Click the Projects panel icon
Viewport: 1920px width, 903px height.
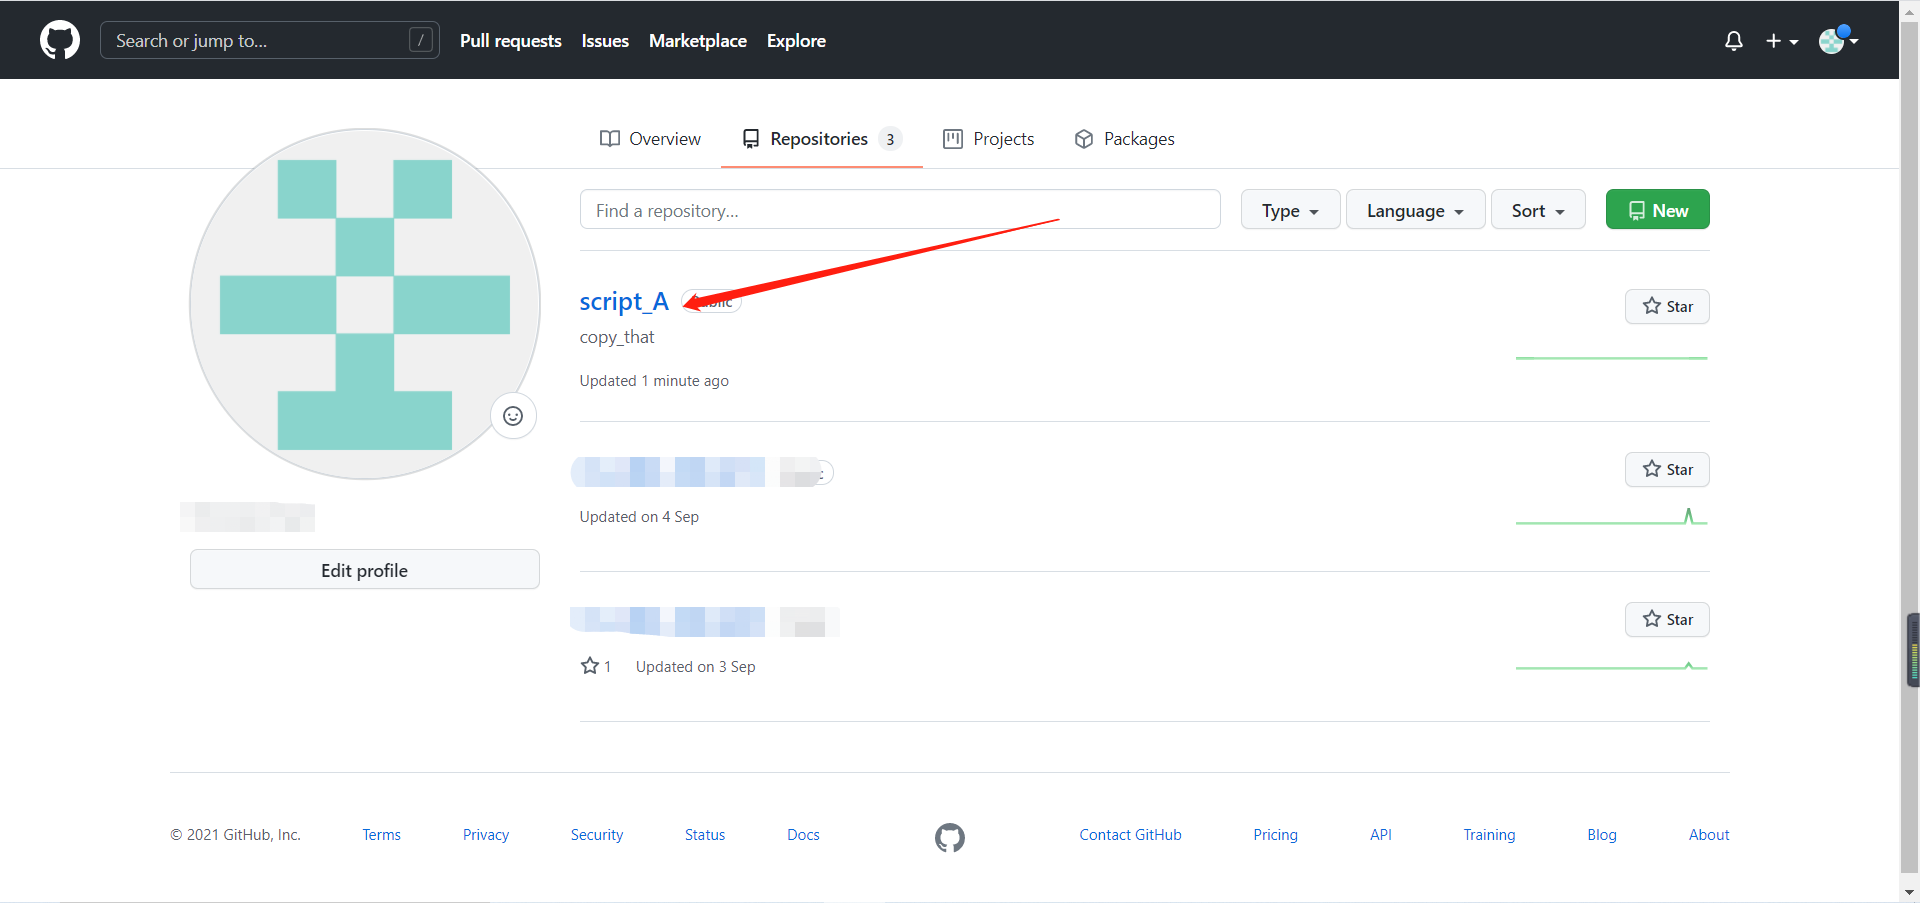click(x=953, y=139)
